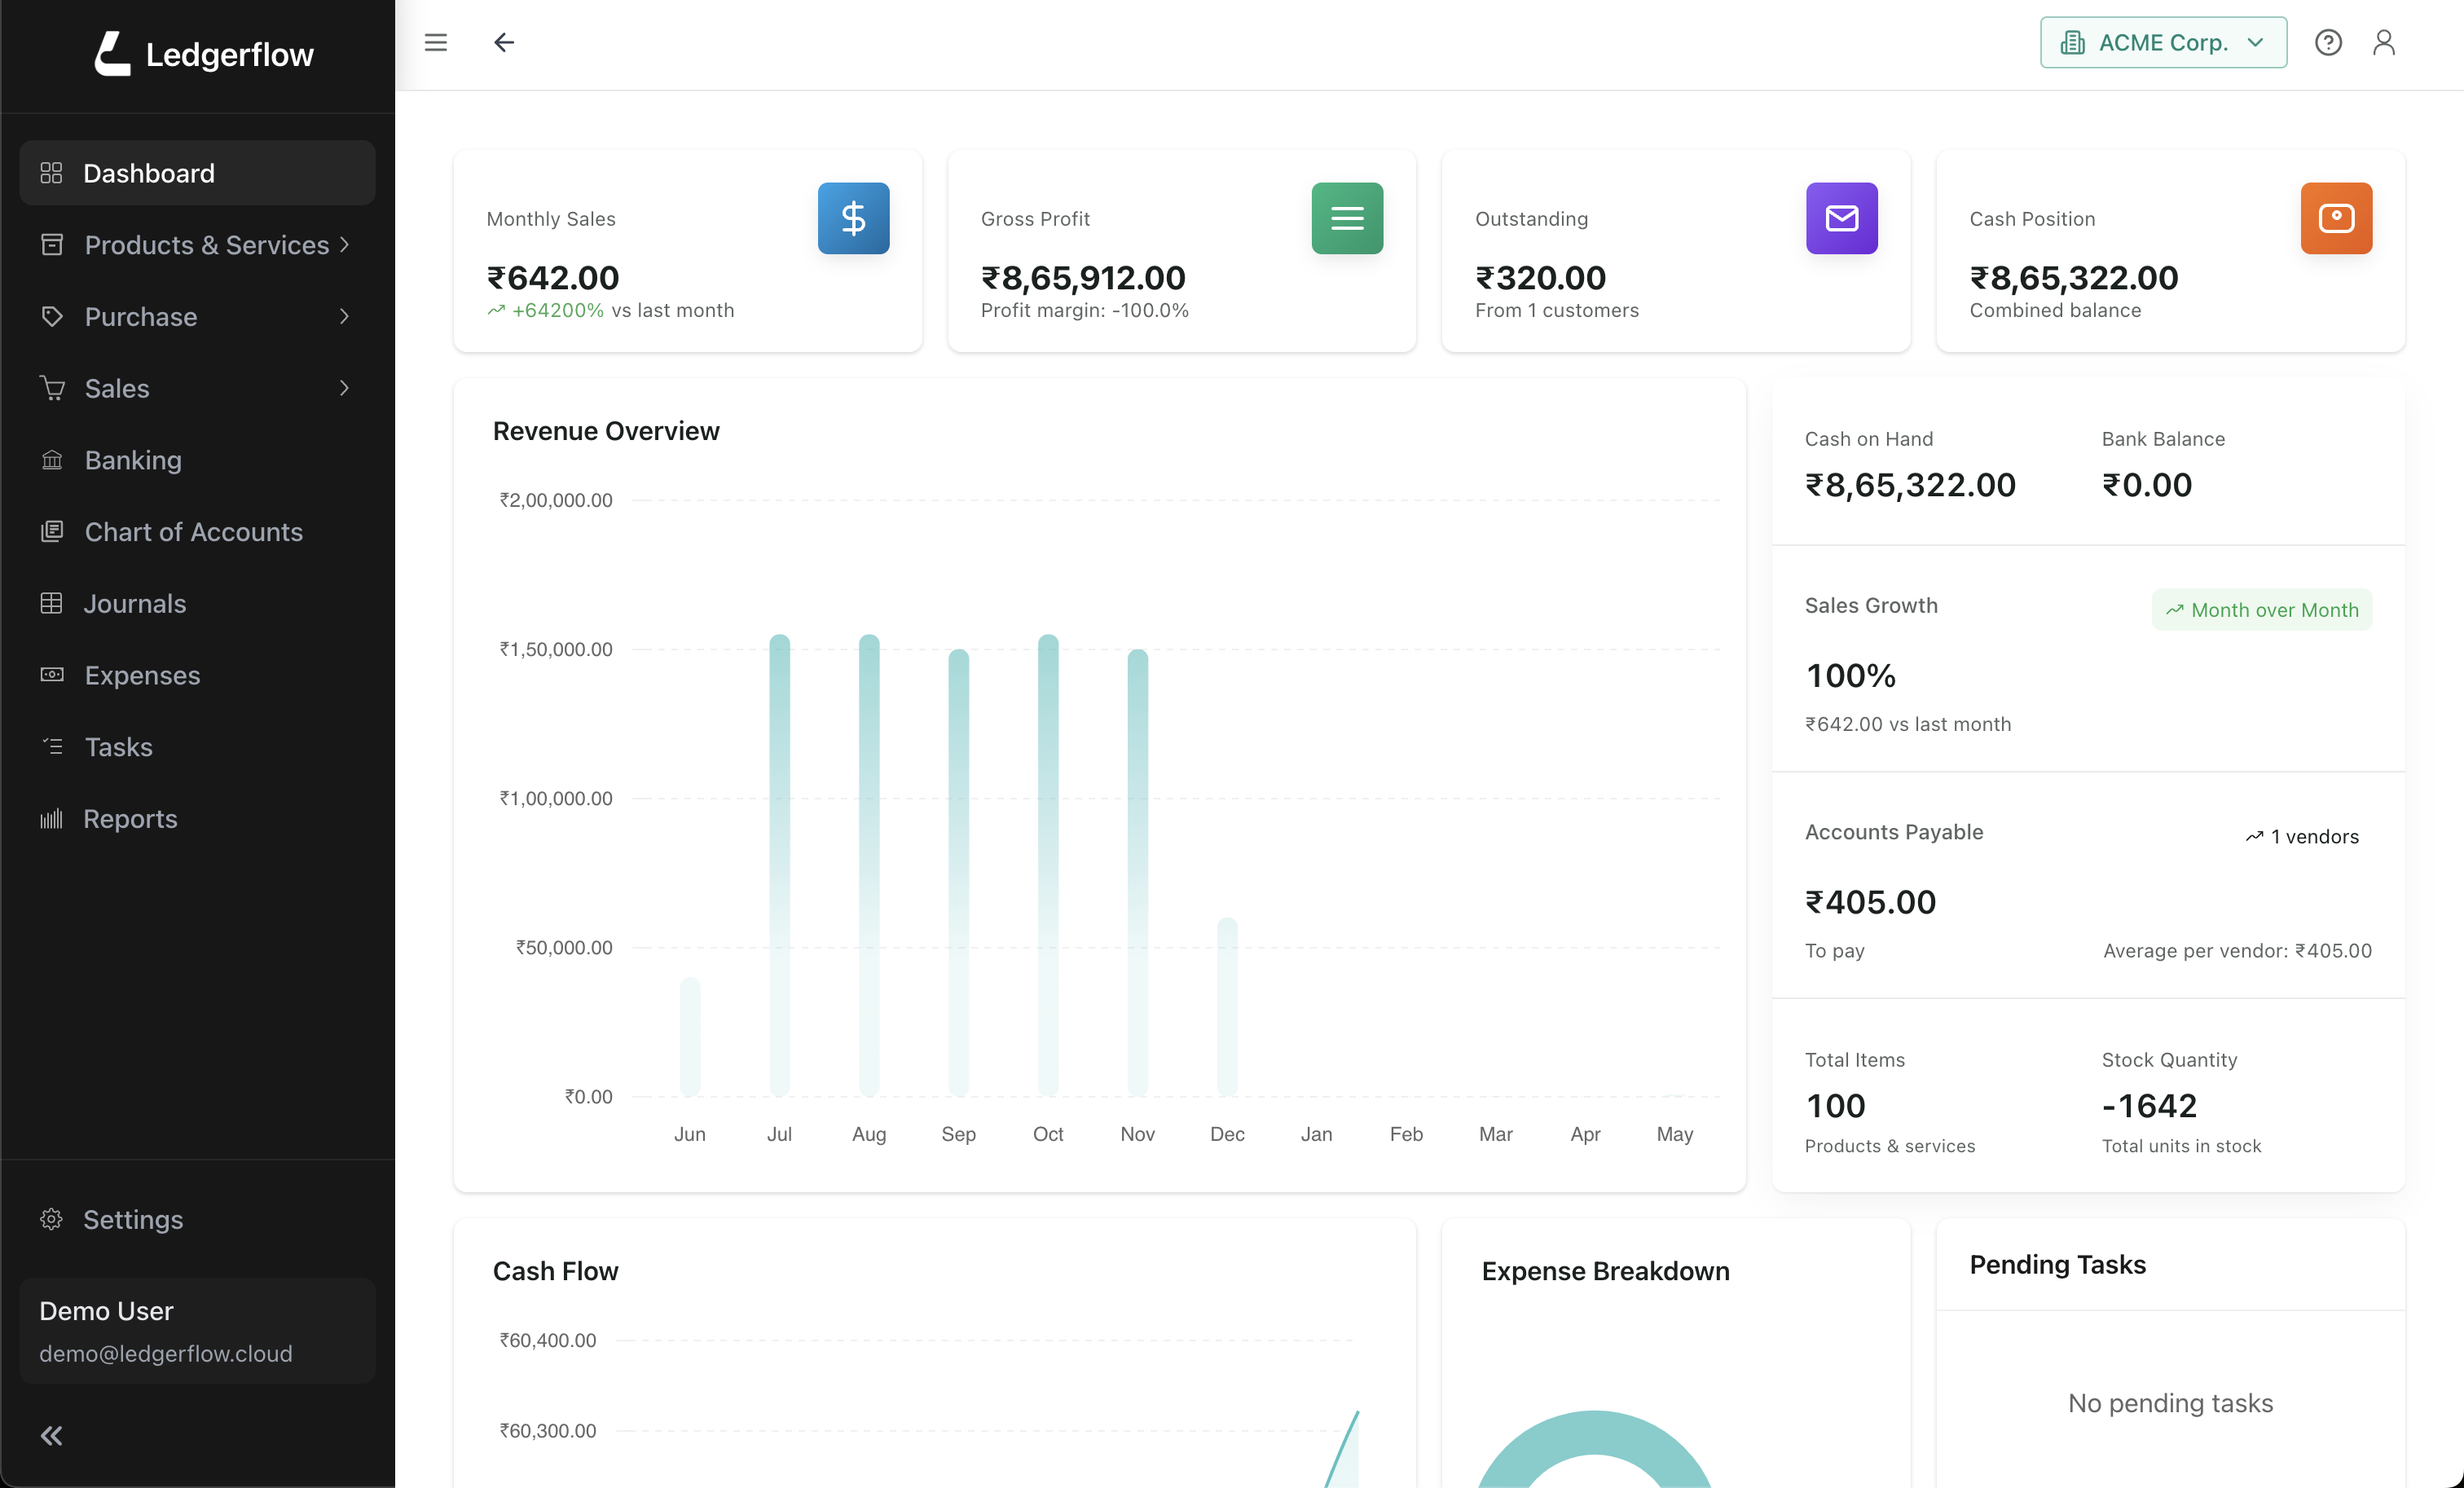Click the Gross Profit list icon
Viewport: 2464px width, 1488px height.
(x=1347, y=218)
